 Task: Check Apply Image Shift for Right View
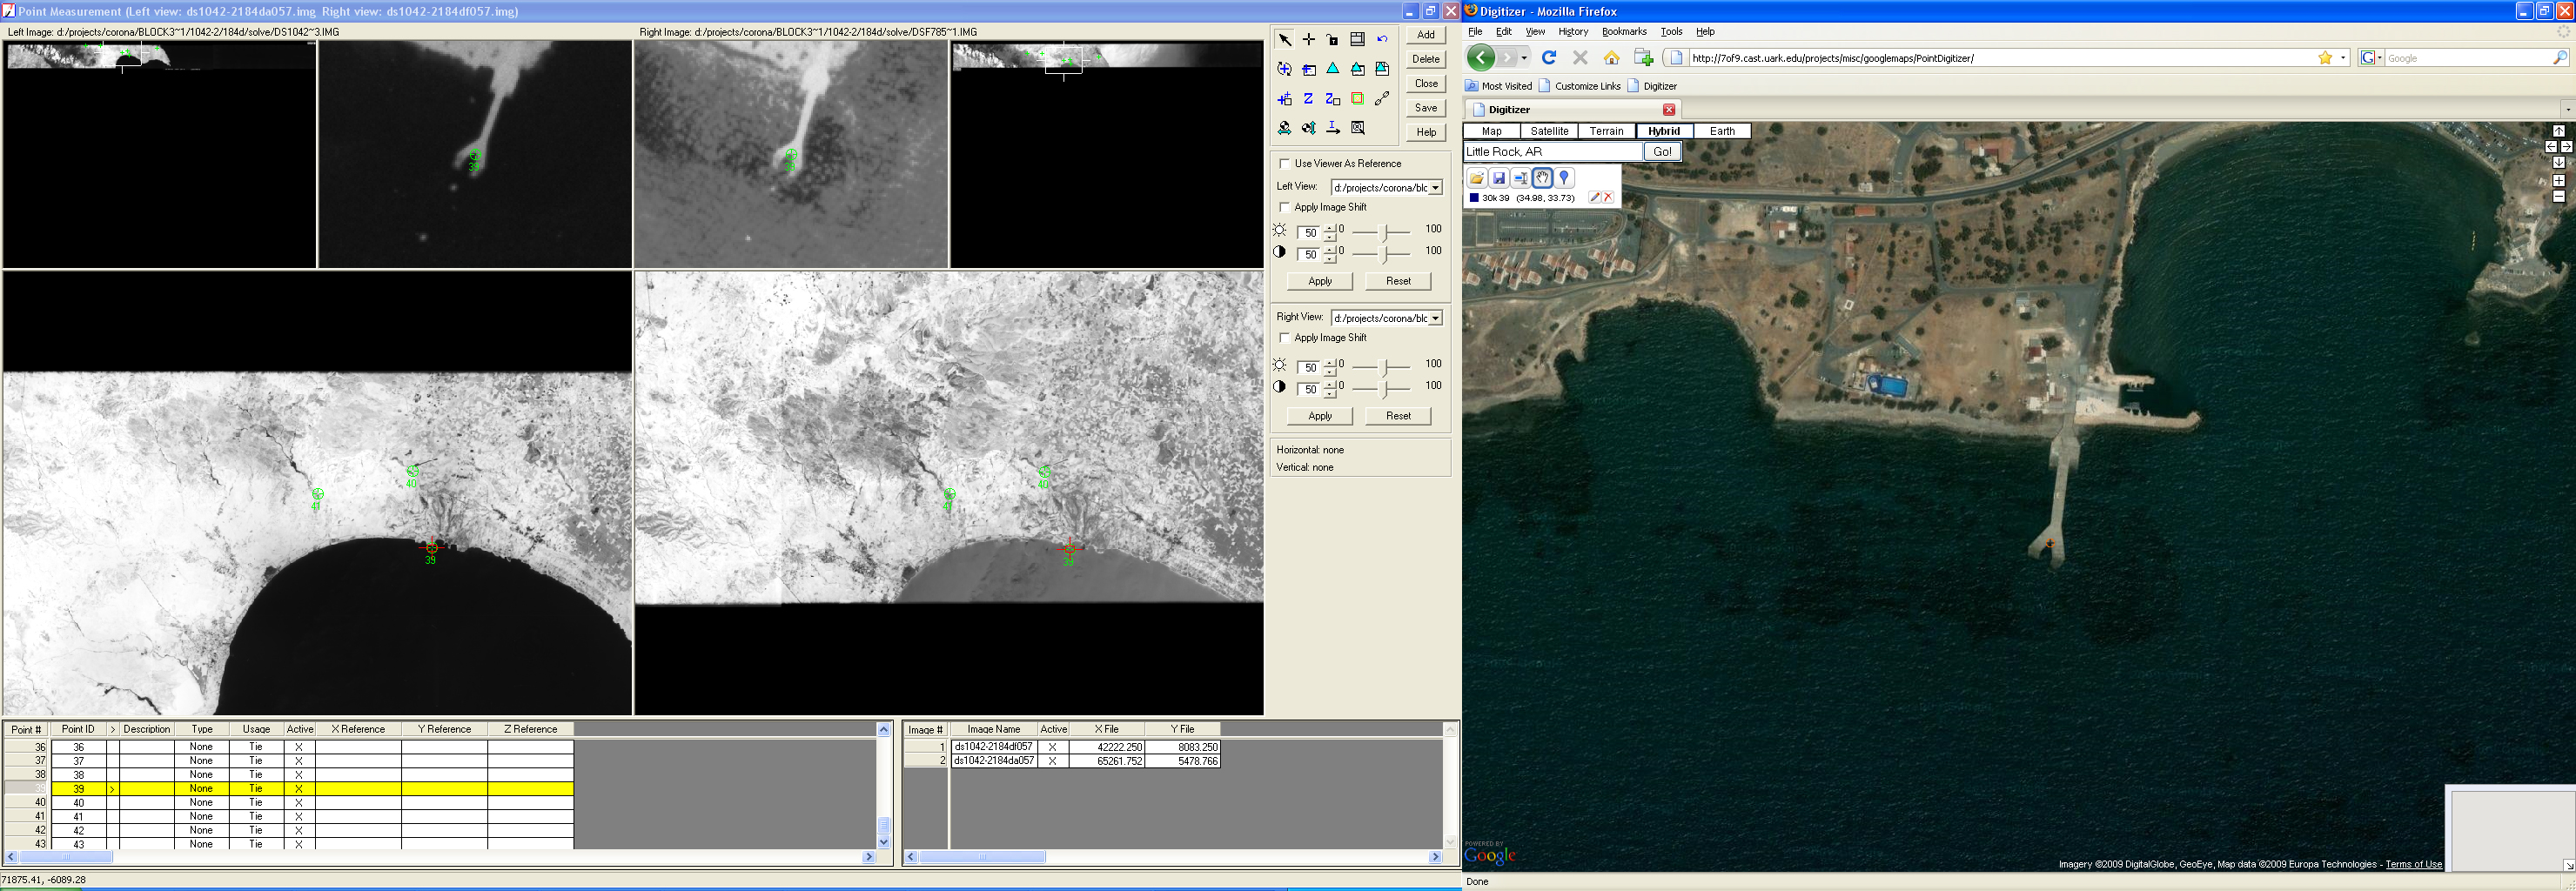pos(1285,338)
